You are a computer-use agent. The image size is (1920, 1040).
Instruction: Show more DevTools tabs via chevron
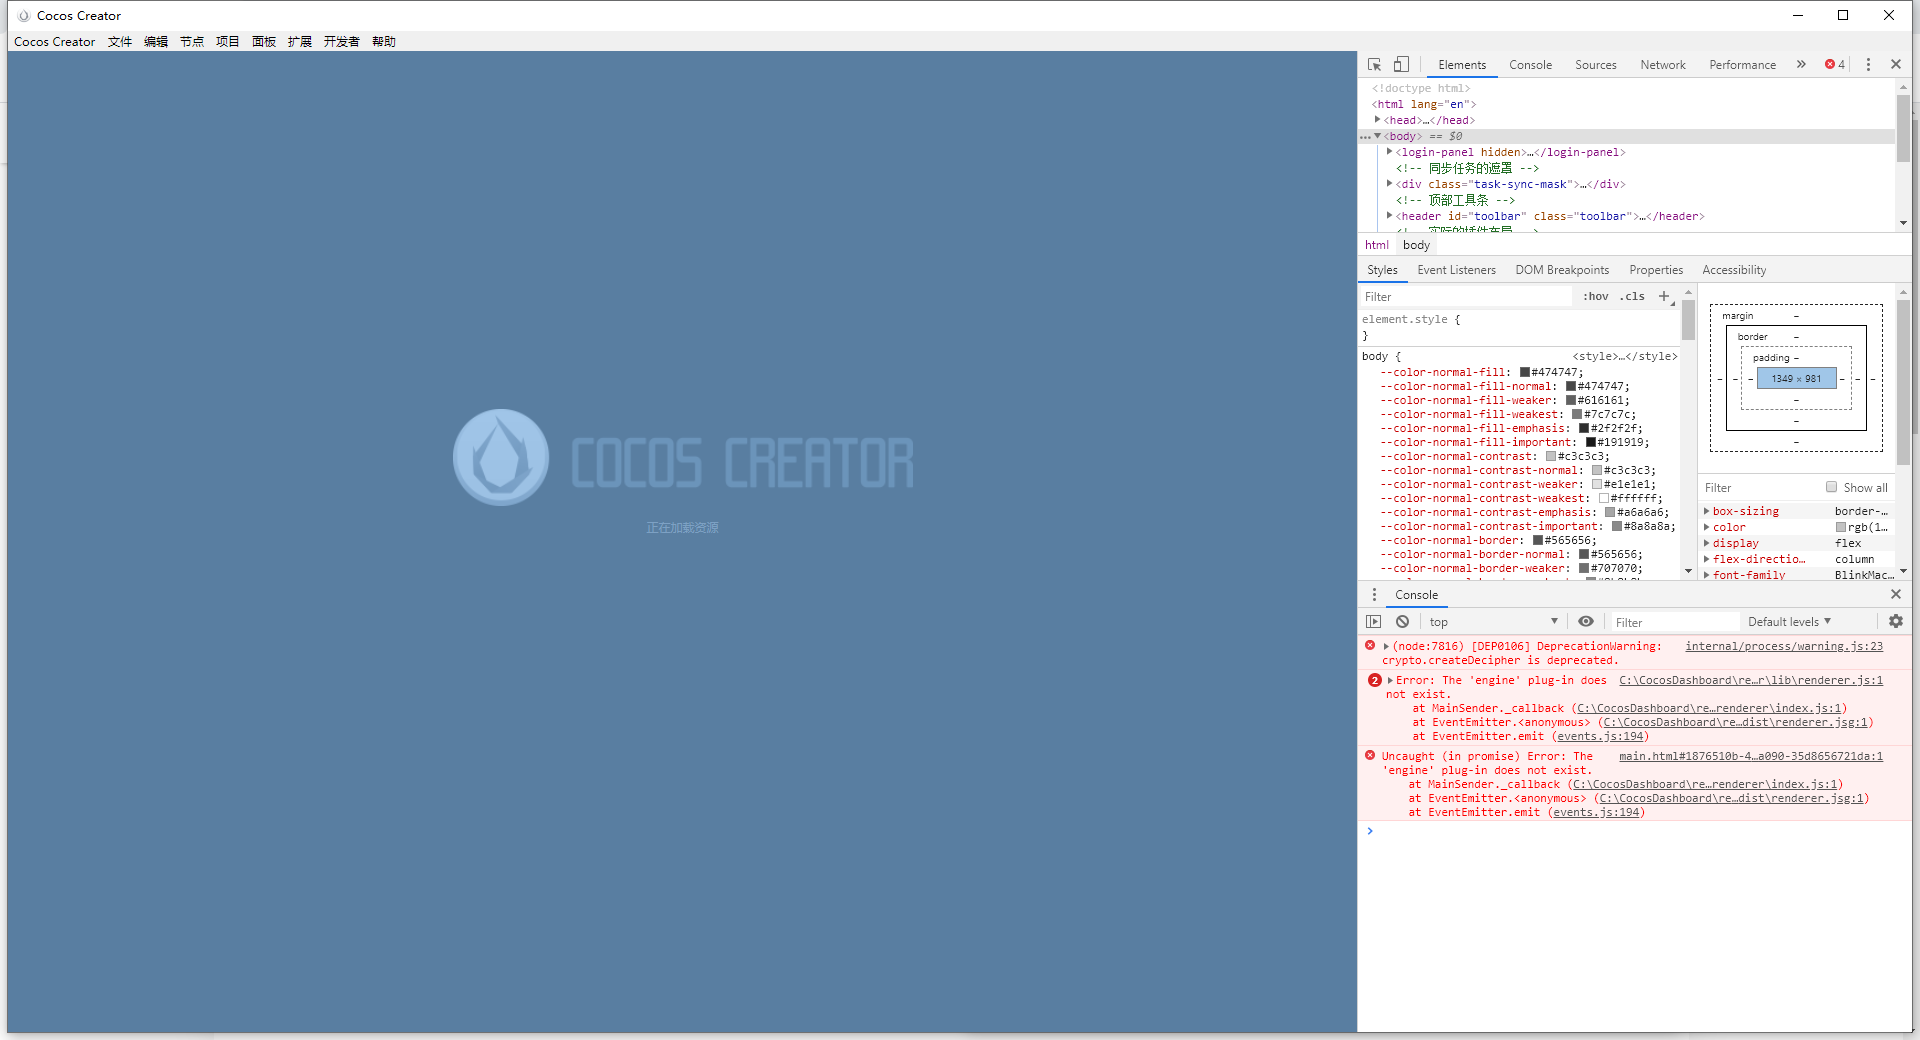pos(1801,64)
